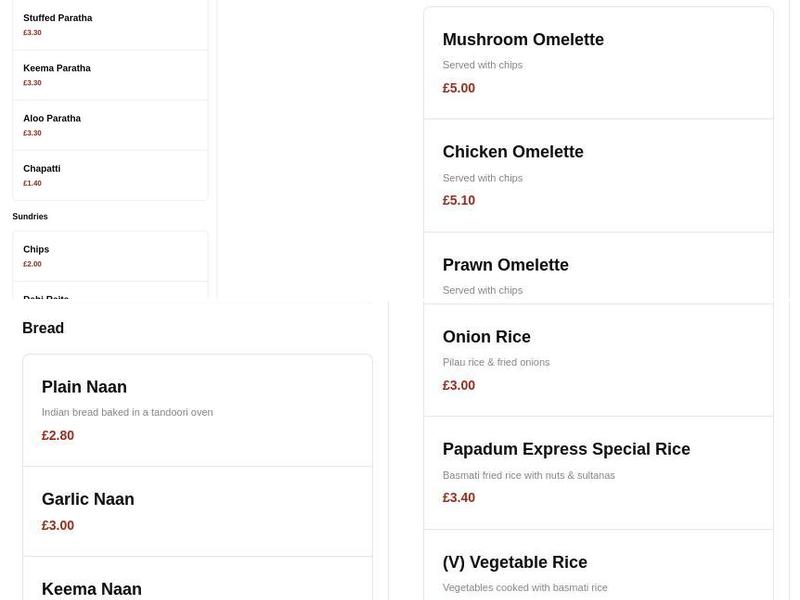Choose the (V) Vegetable Rice dish
Image resolution: width=800 pixels, height=600 pixels.
(514, 561)
